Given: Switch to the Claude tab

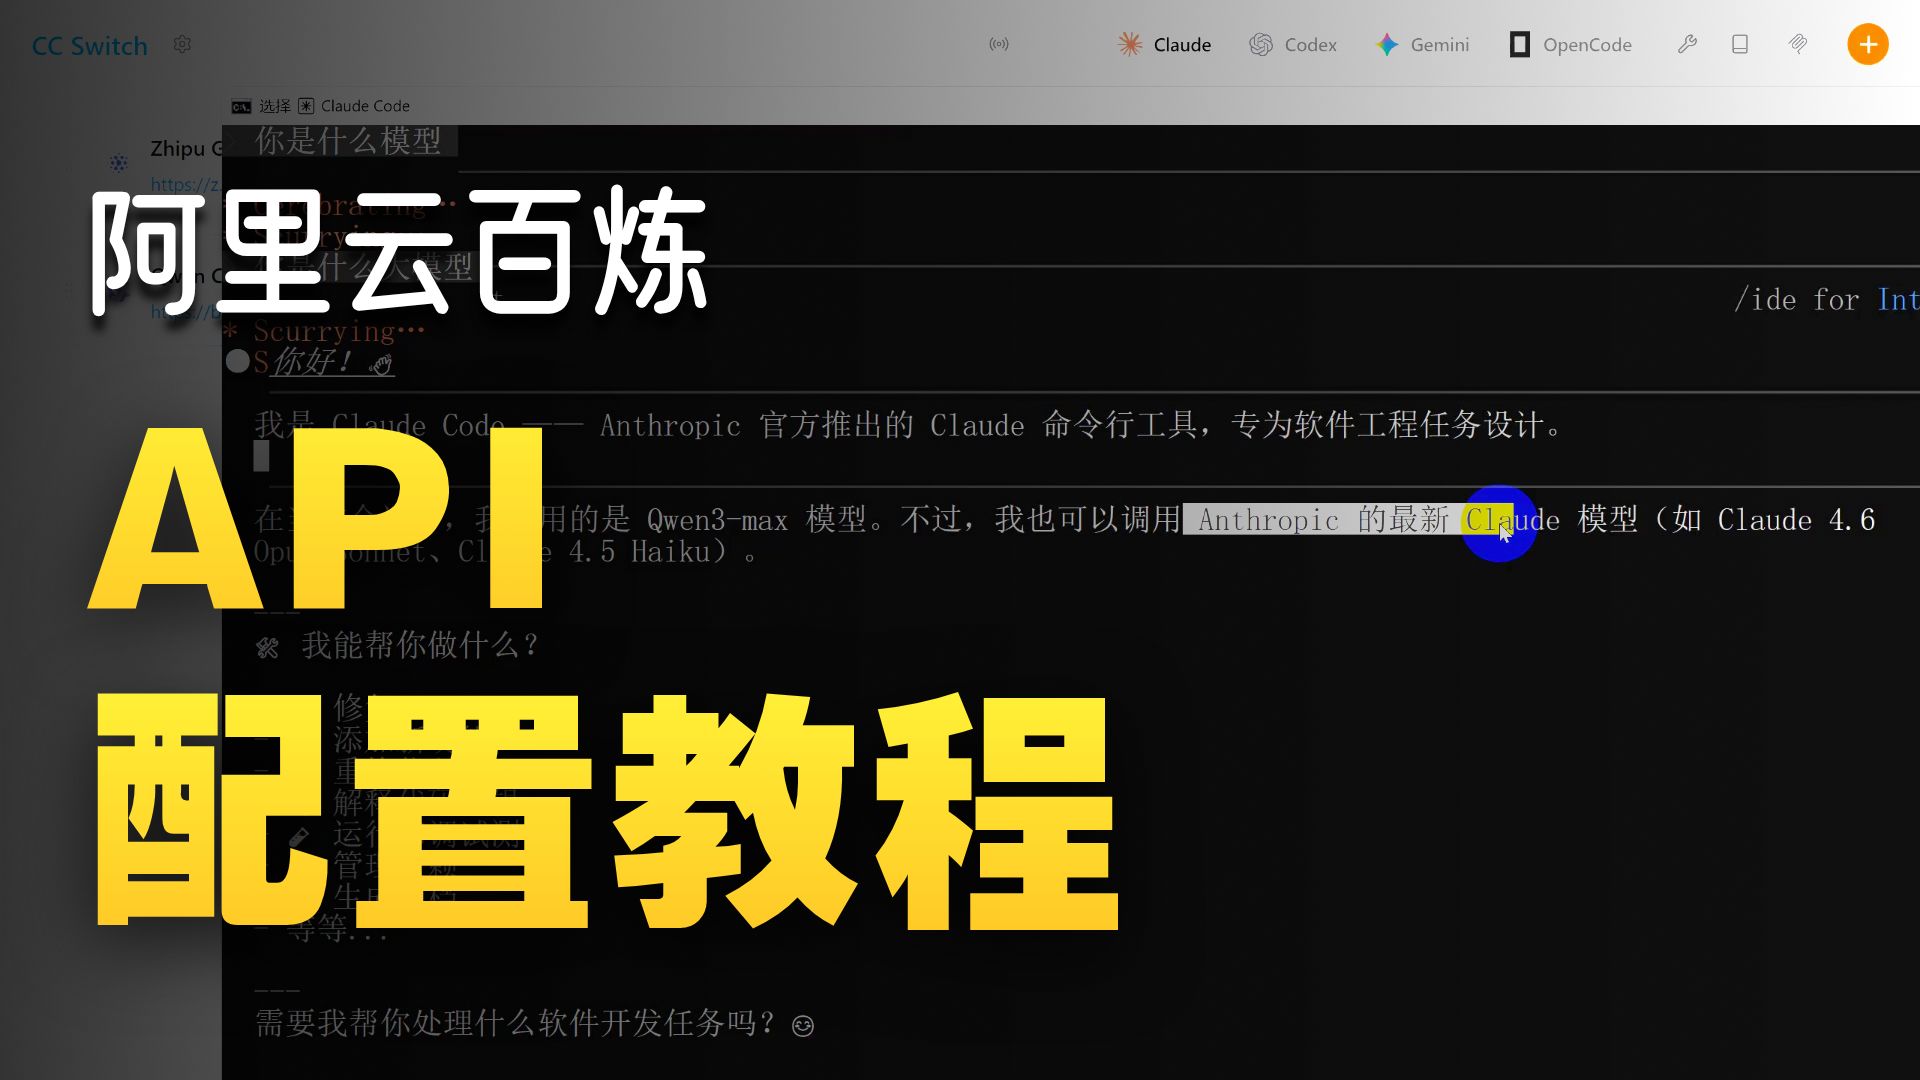Looking at the screenshot, I should tap(1181, 45).
